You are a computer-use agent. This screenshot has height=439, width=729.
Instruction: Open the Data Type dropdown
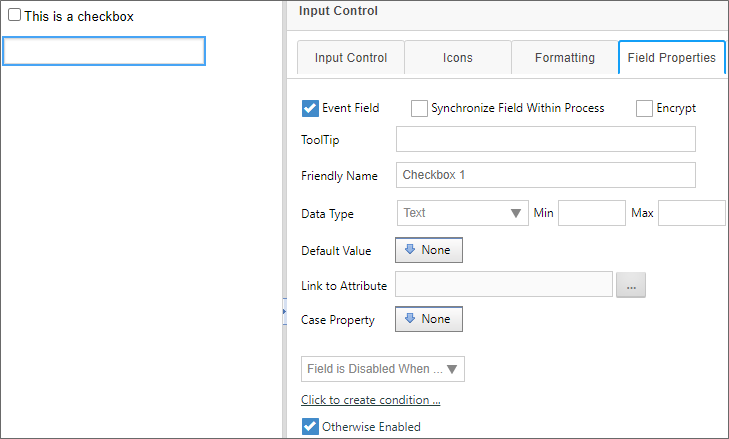(462, 213)
